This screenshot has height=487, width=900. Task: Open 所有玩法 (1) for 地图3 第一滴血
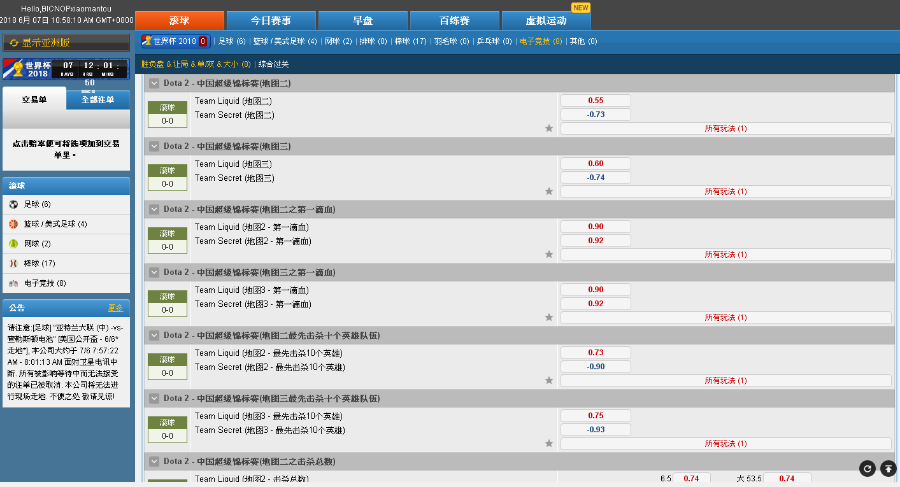pyautogui.click(x=726, y=318)
